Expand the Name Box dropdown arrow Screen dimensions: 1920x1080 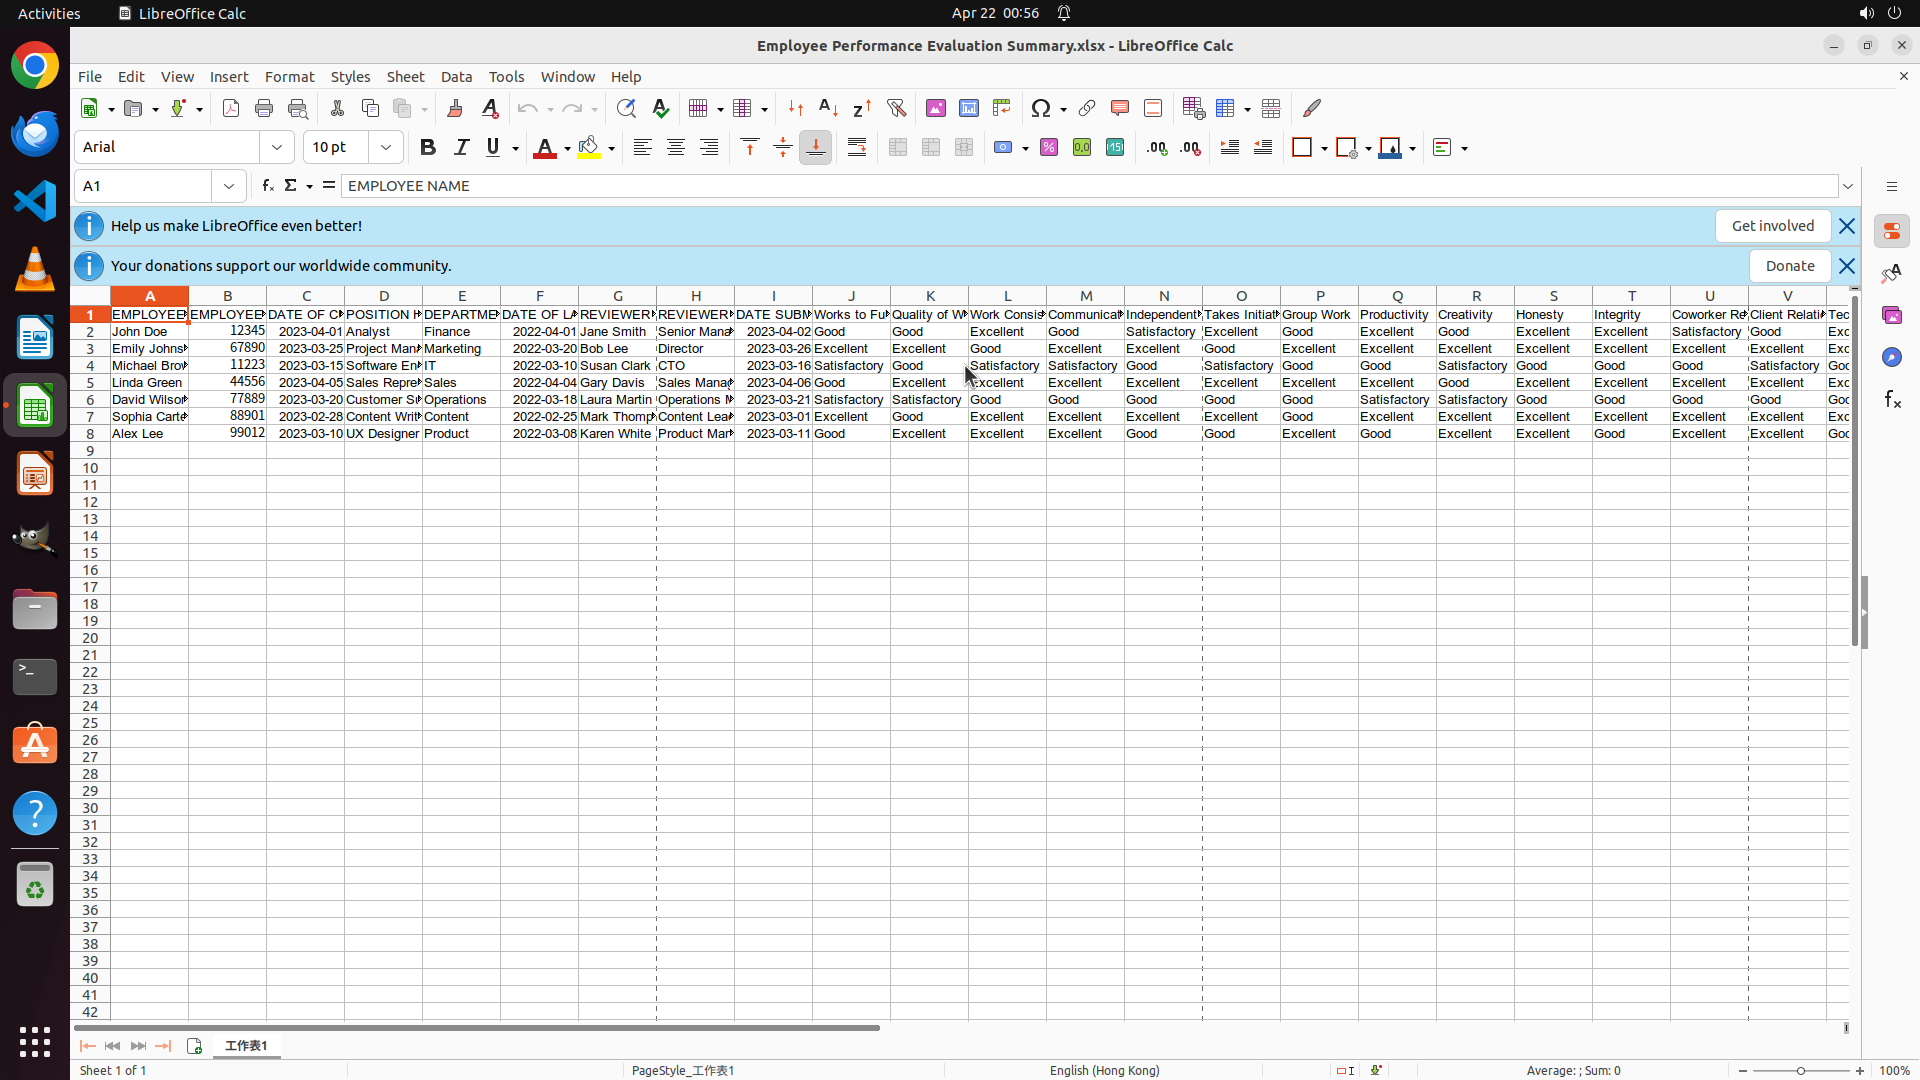tap(229, 186)
